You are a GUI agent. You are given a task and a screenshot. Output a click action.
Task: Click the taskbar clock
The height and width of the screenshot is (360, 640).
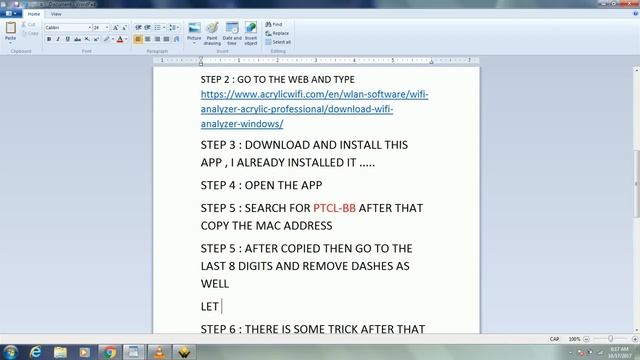620,352
